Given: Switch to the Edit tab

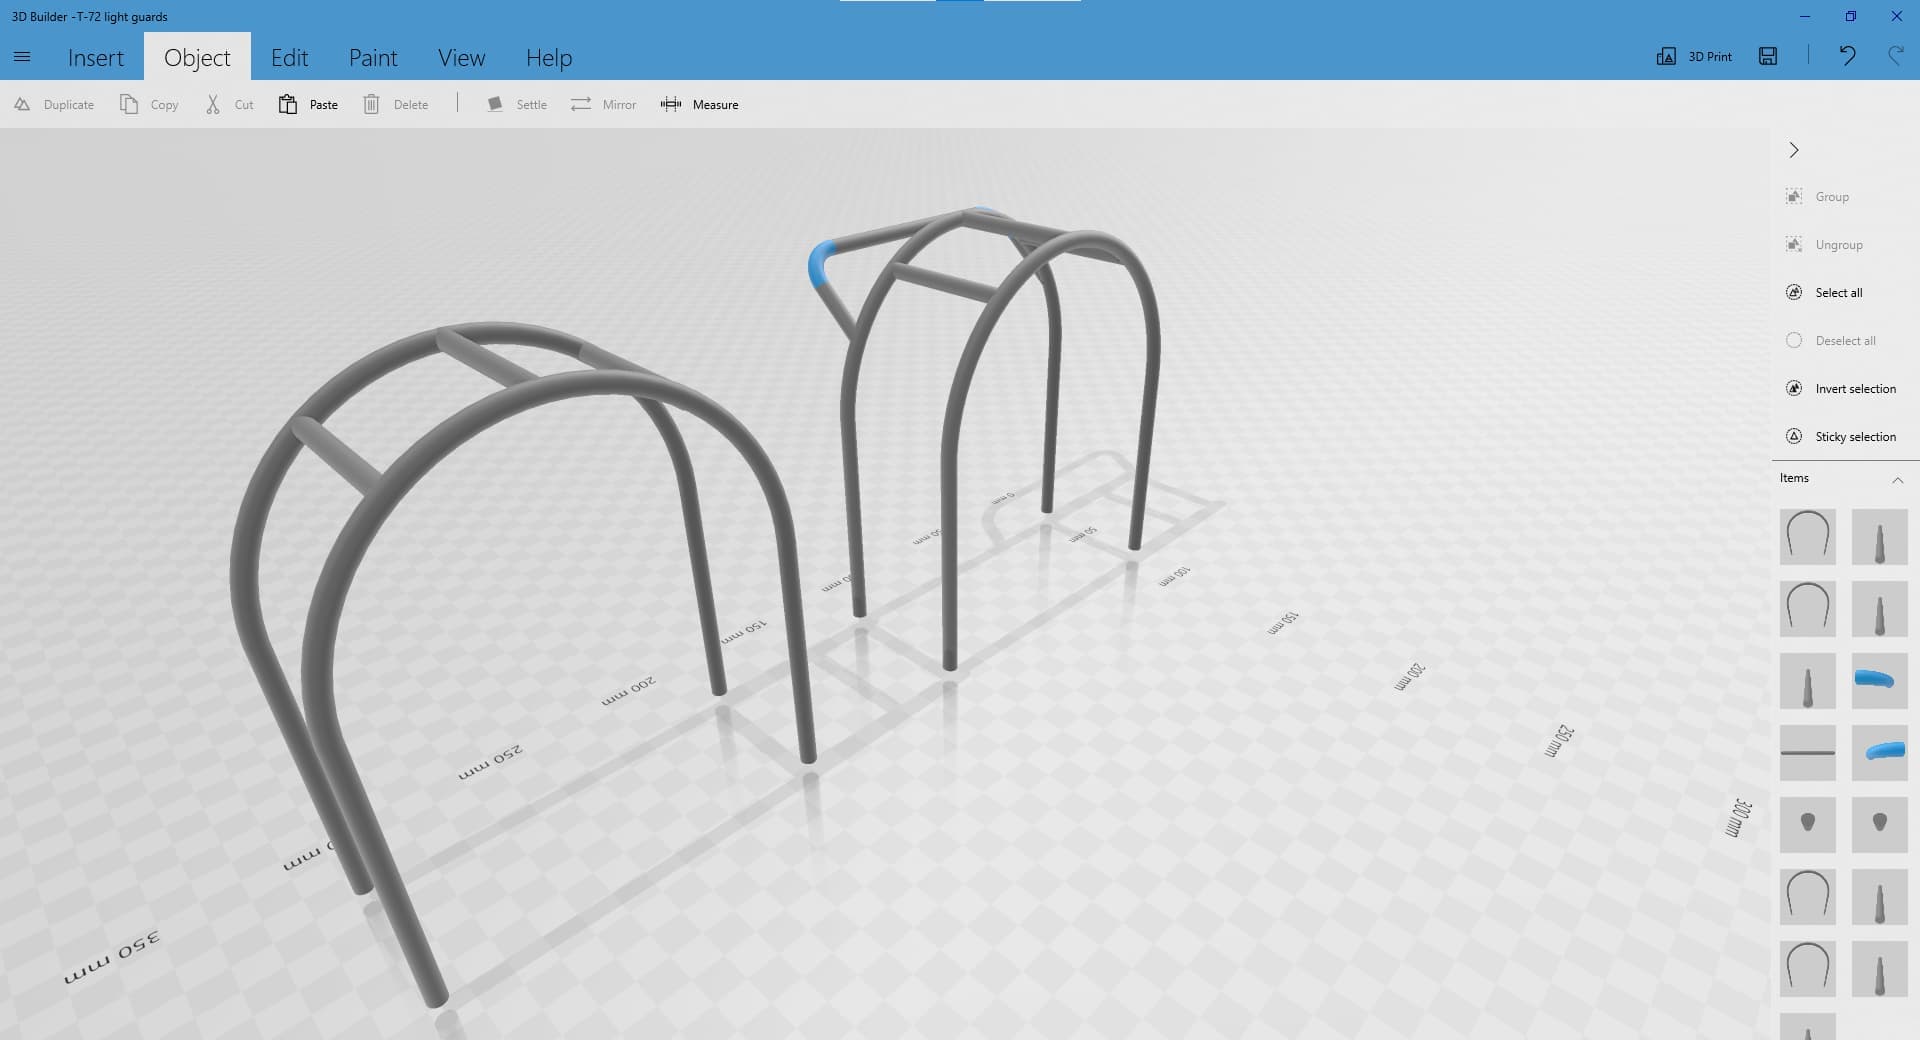Looking at the screenshot, I should click(x=289, y=58).
